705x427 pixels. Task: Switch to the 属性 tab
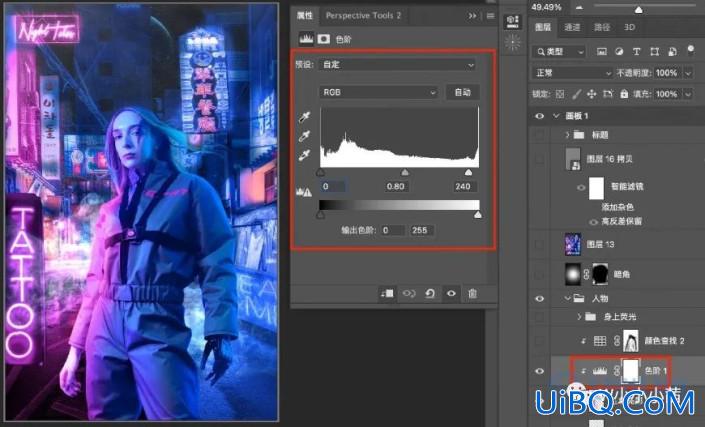pyautogui.click(x=304, y=16)
